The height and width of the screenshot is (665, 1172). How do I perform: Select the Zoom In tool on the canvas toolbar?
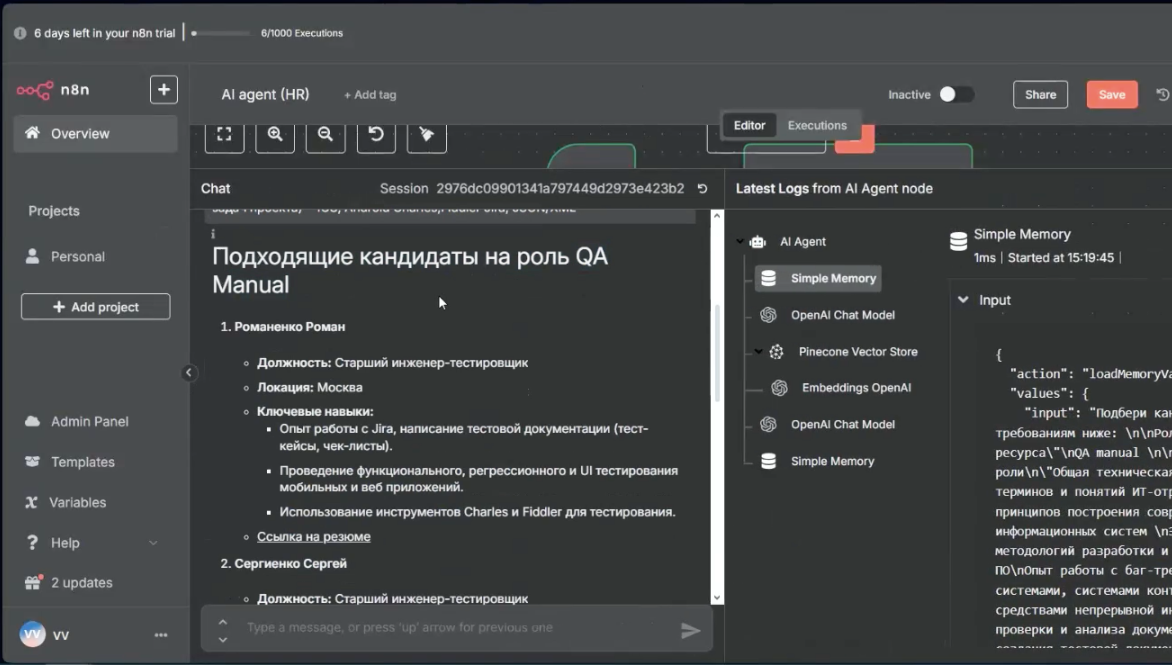[275, 136]
